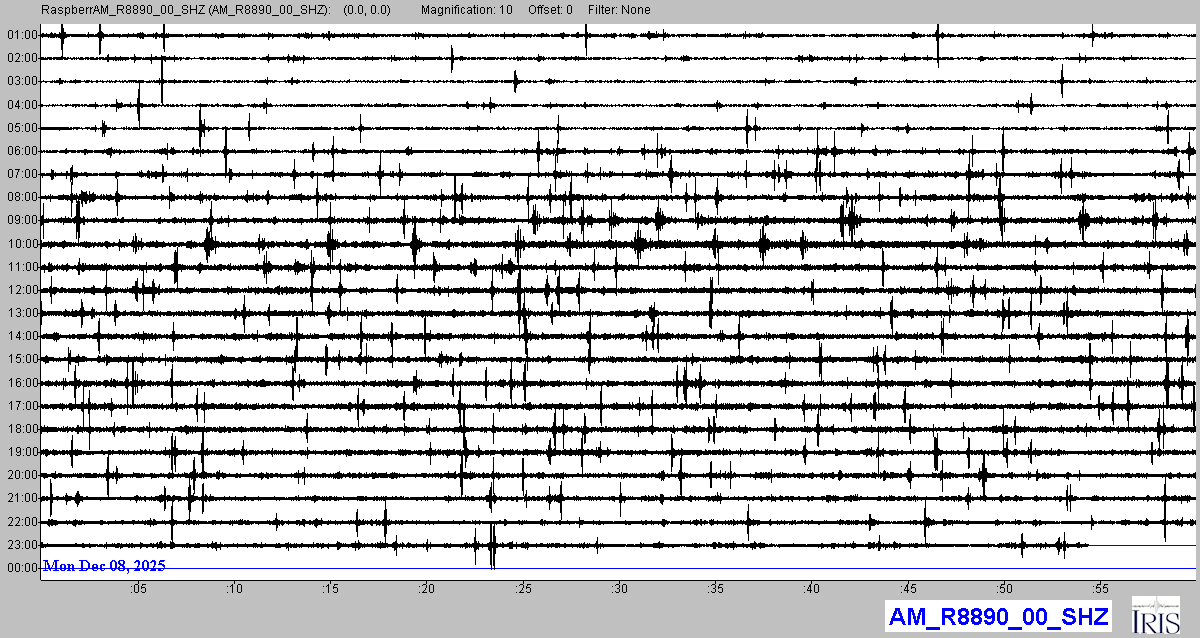
Task: Select the 00:00 hour row label
Action: pos(21,568)
